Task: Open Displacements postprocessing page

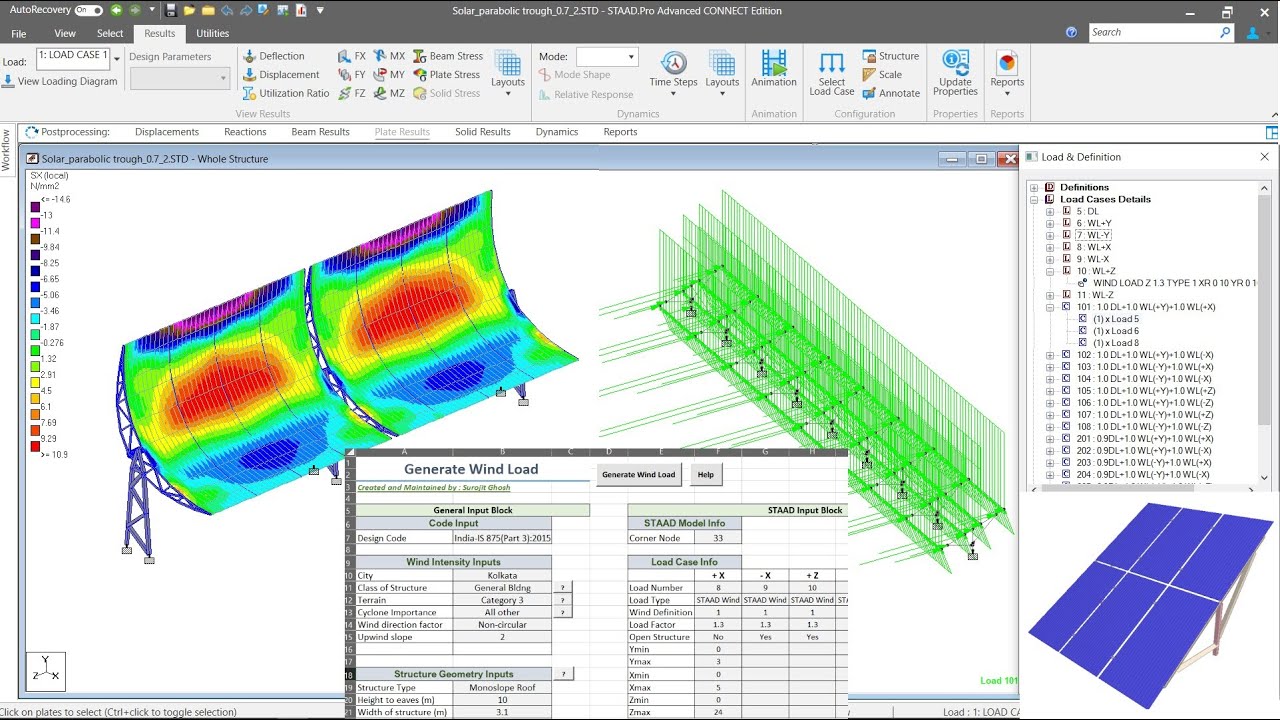Action: pos(167,132)
